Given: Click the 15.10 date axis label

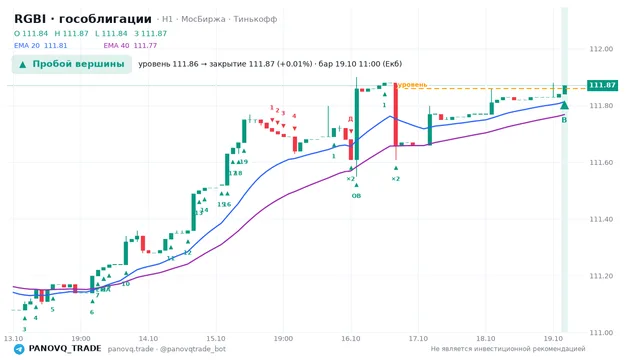Looking at the screenshot, I should click(216, 339).
